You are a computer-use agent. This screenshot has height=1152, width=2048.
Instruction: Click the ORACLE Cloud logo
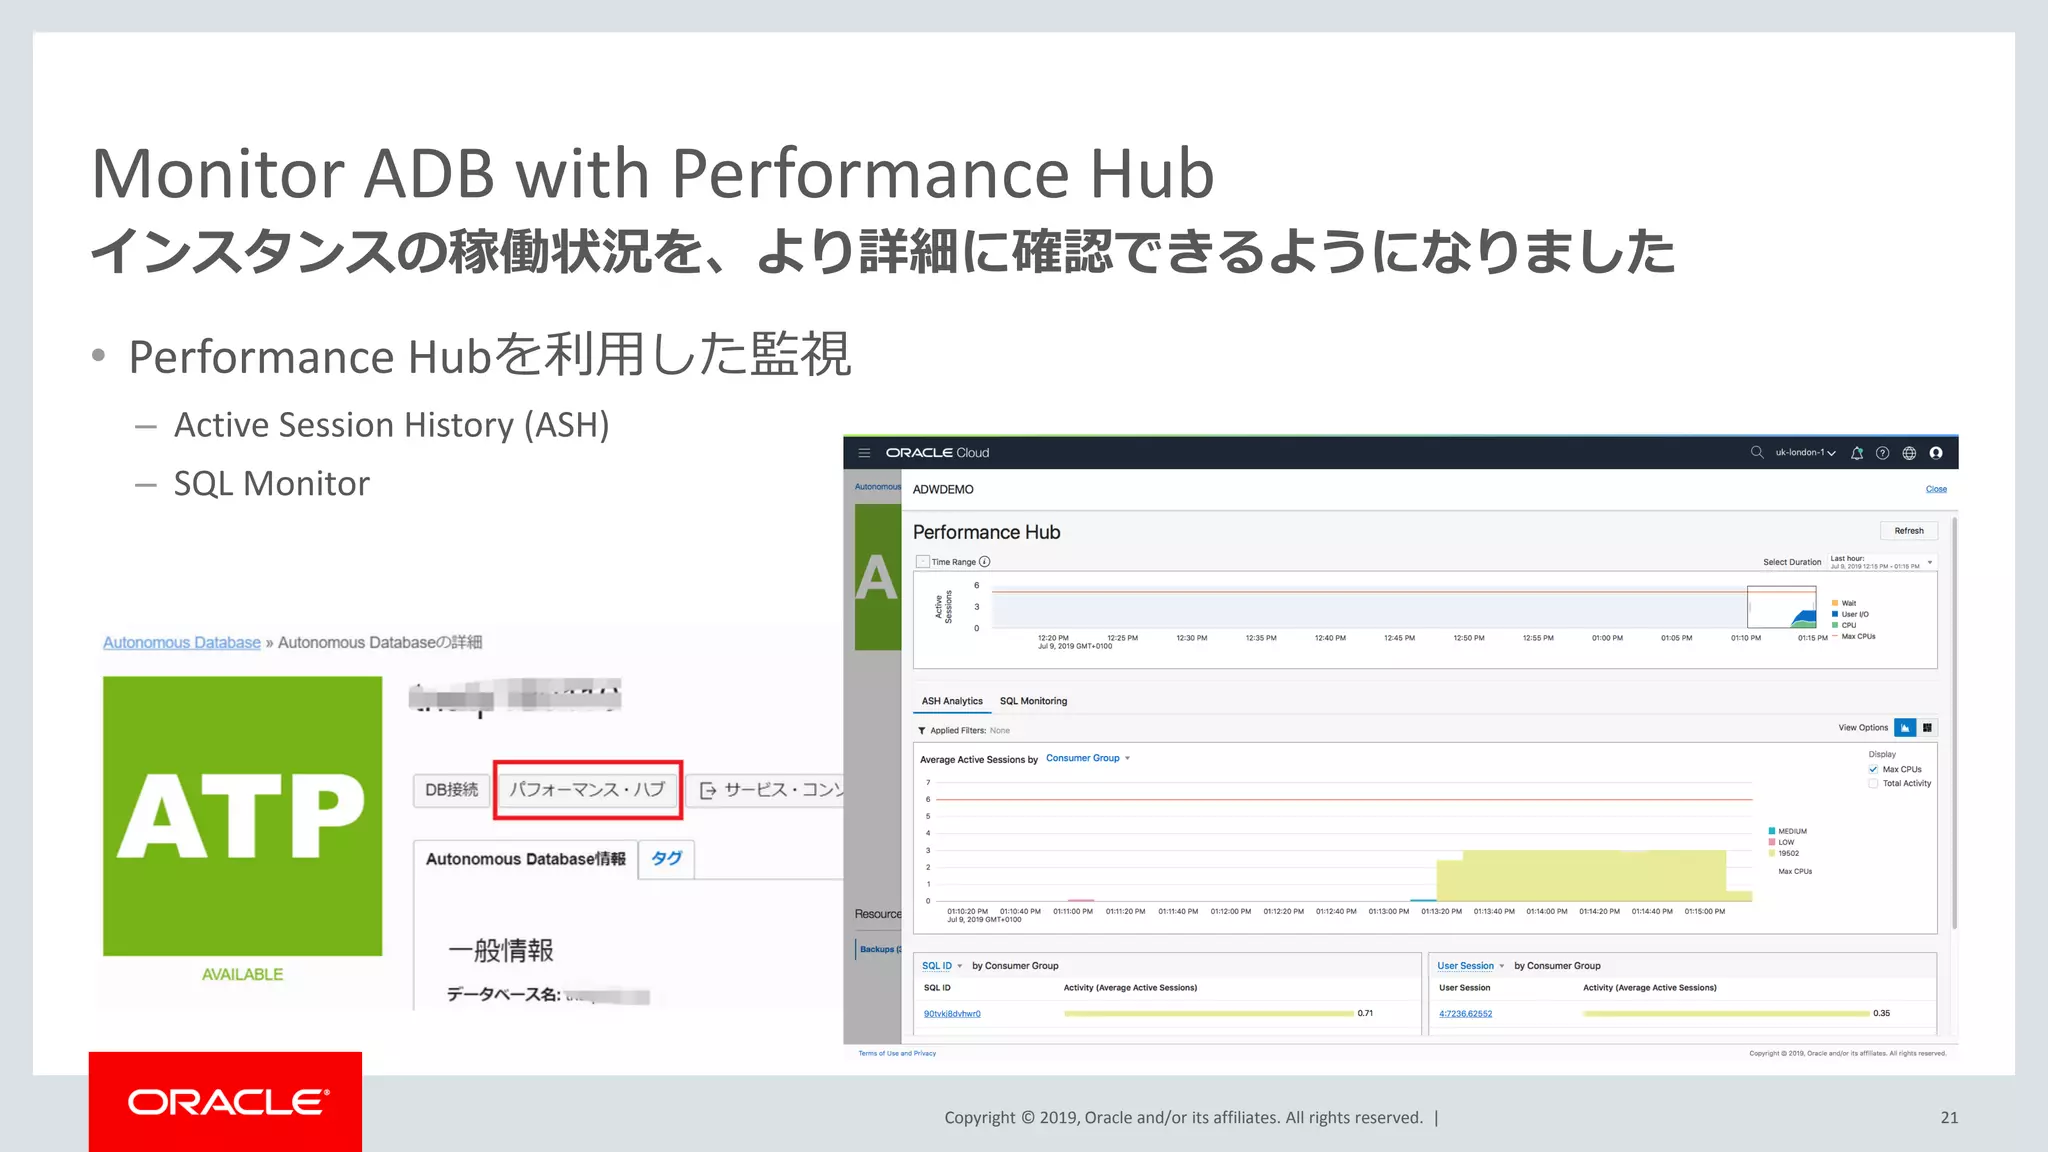[937, 453]
